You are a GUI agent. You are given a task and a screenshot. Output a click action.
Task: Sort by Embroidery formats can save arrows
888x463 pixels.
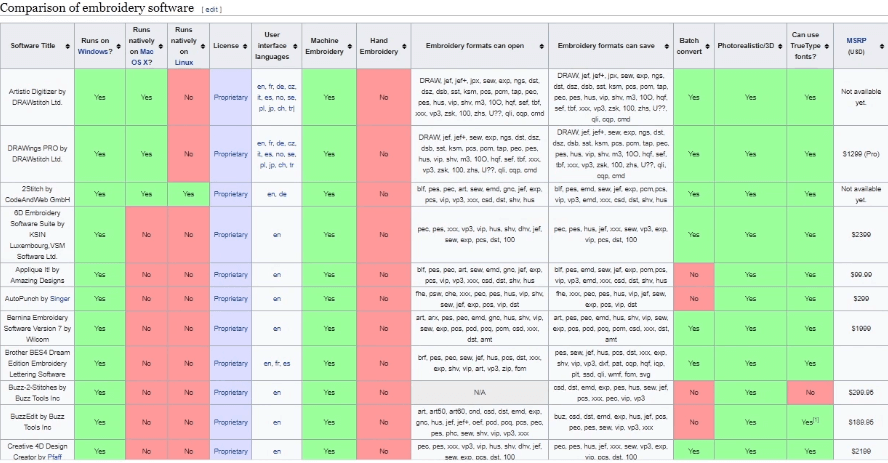(x=667, y=46)
